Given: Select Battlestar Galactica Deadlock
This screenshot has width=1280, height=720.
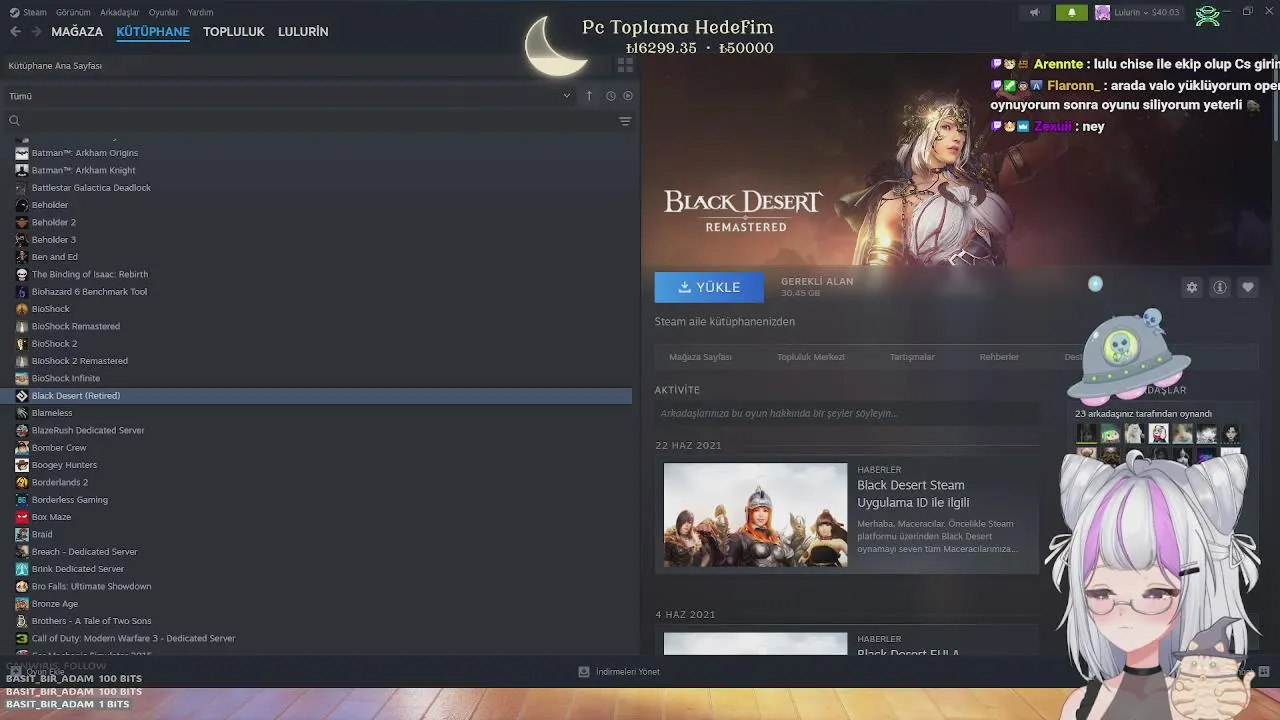Looking at the screenshot, I should coord(91,188).
